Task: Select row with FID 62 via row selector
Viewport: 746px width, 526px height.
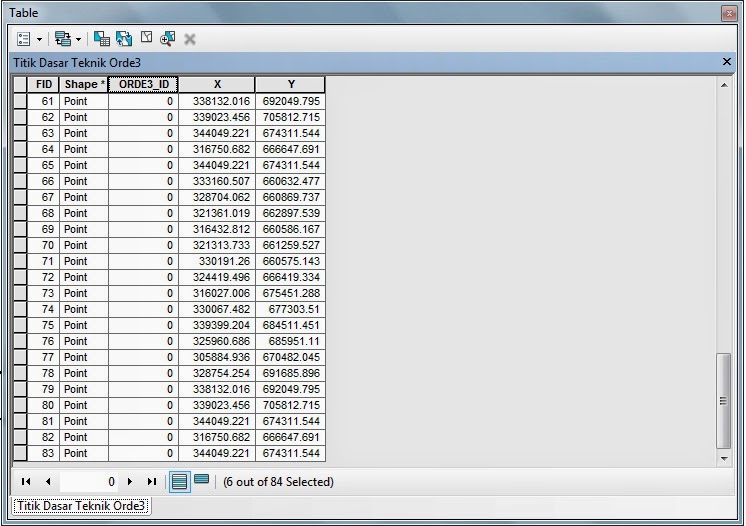Action: [x=20, y=117]
